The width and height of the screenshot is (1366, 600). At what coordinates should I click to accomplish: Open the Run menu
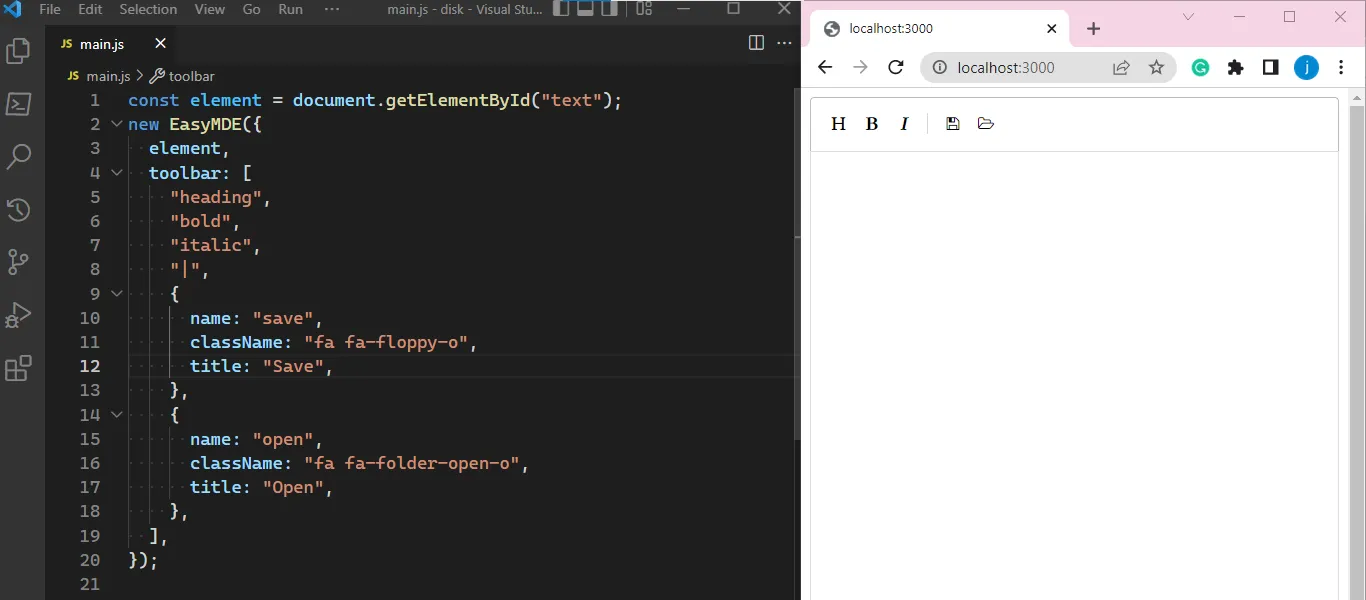tap(290, 9)
